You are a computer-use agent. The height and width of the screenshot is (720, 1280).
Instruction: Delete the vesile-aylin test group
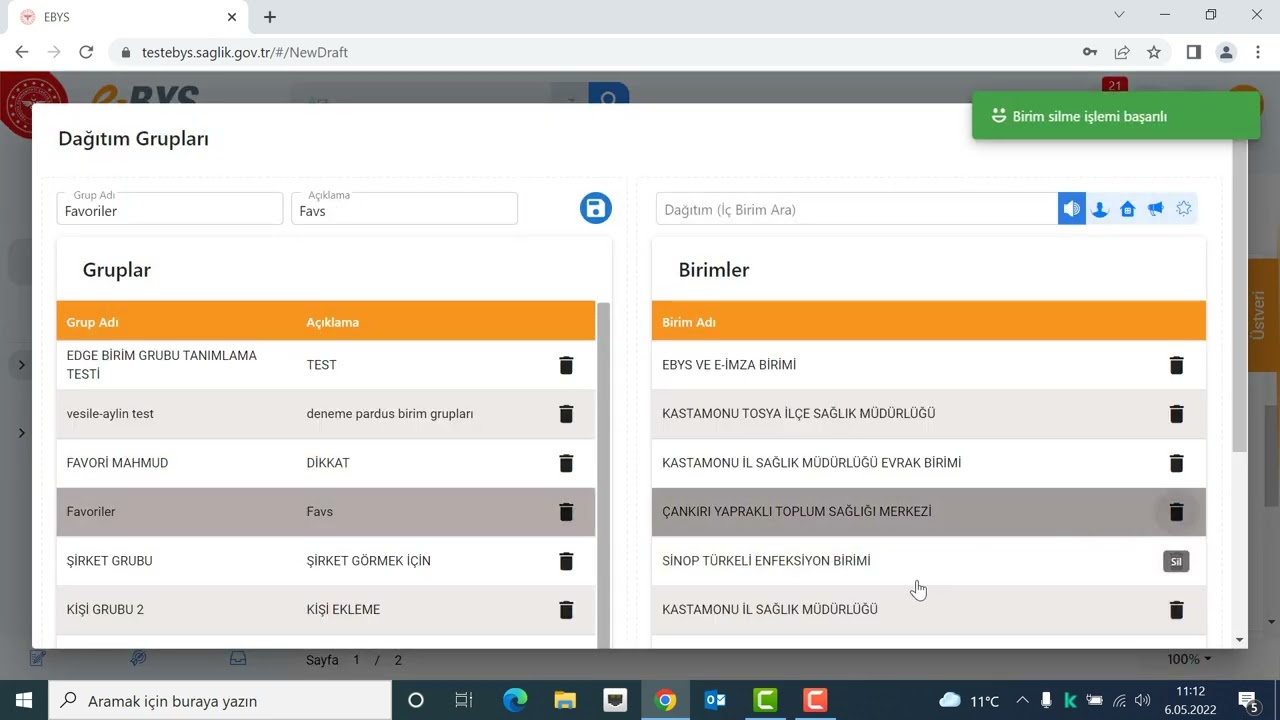pos(566,413)
